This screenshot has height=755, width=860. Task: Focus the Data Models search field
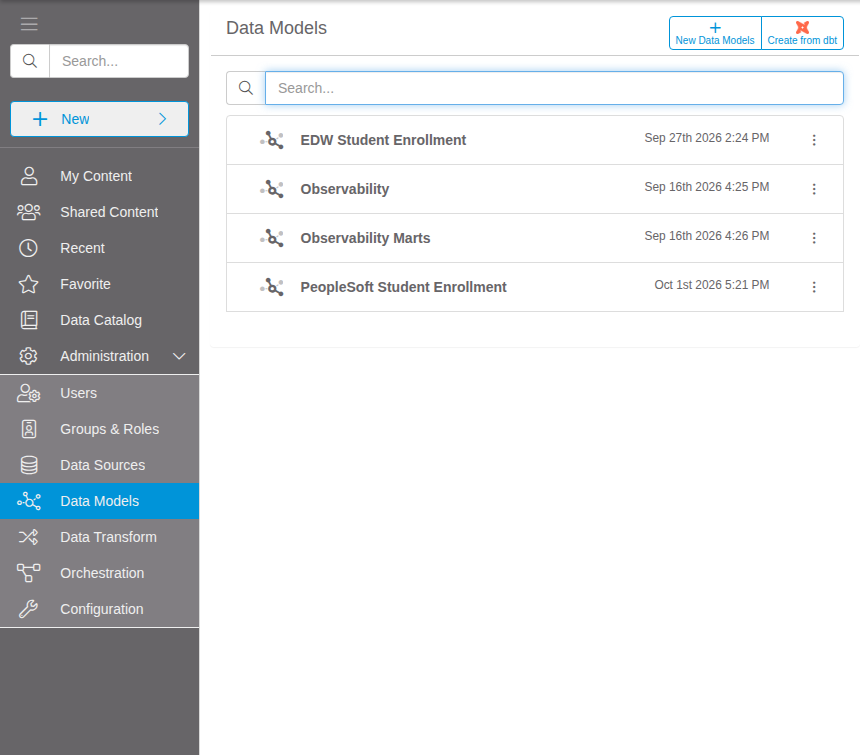pyautogui.click(x=554, y=88)
